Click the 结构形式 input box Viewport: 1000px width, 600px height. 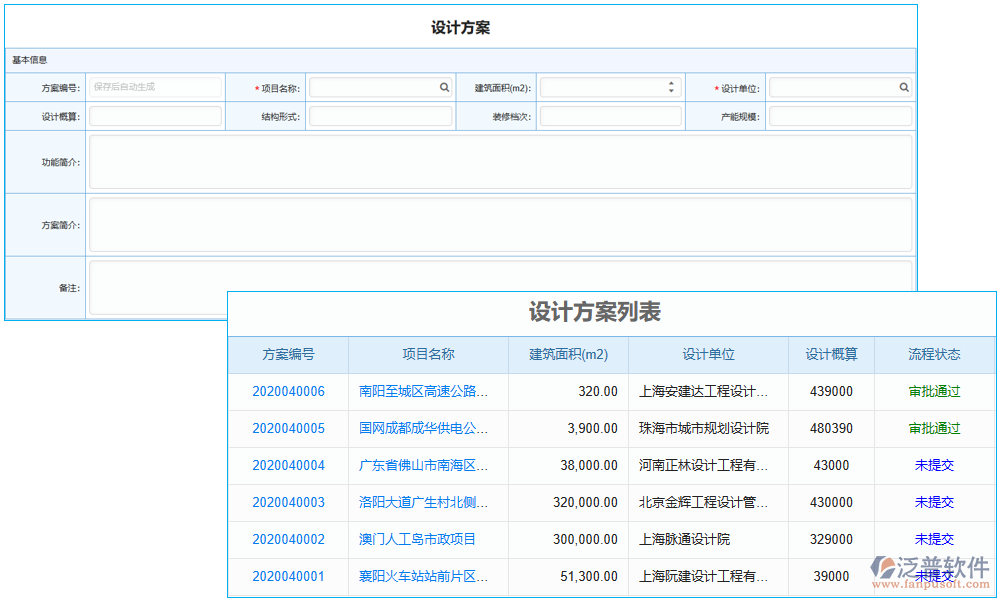380,116
